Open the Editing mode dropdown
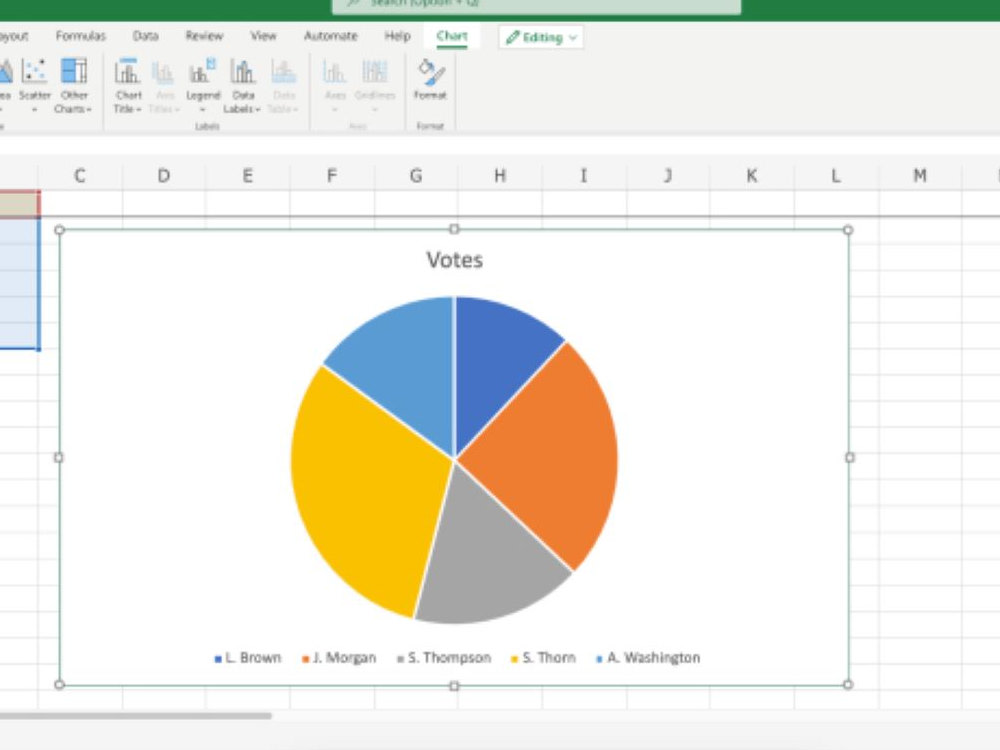This screenshot has height=750, width=1000. pyautogui.click(x=541, y=38)
